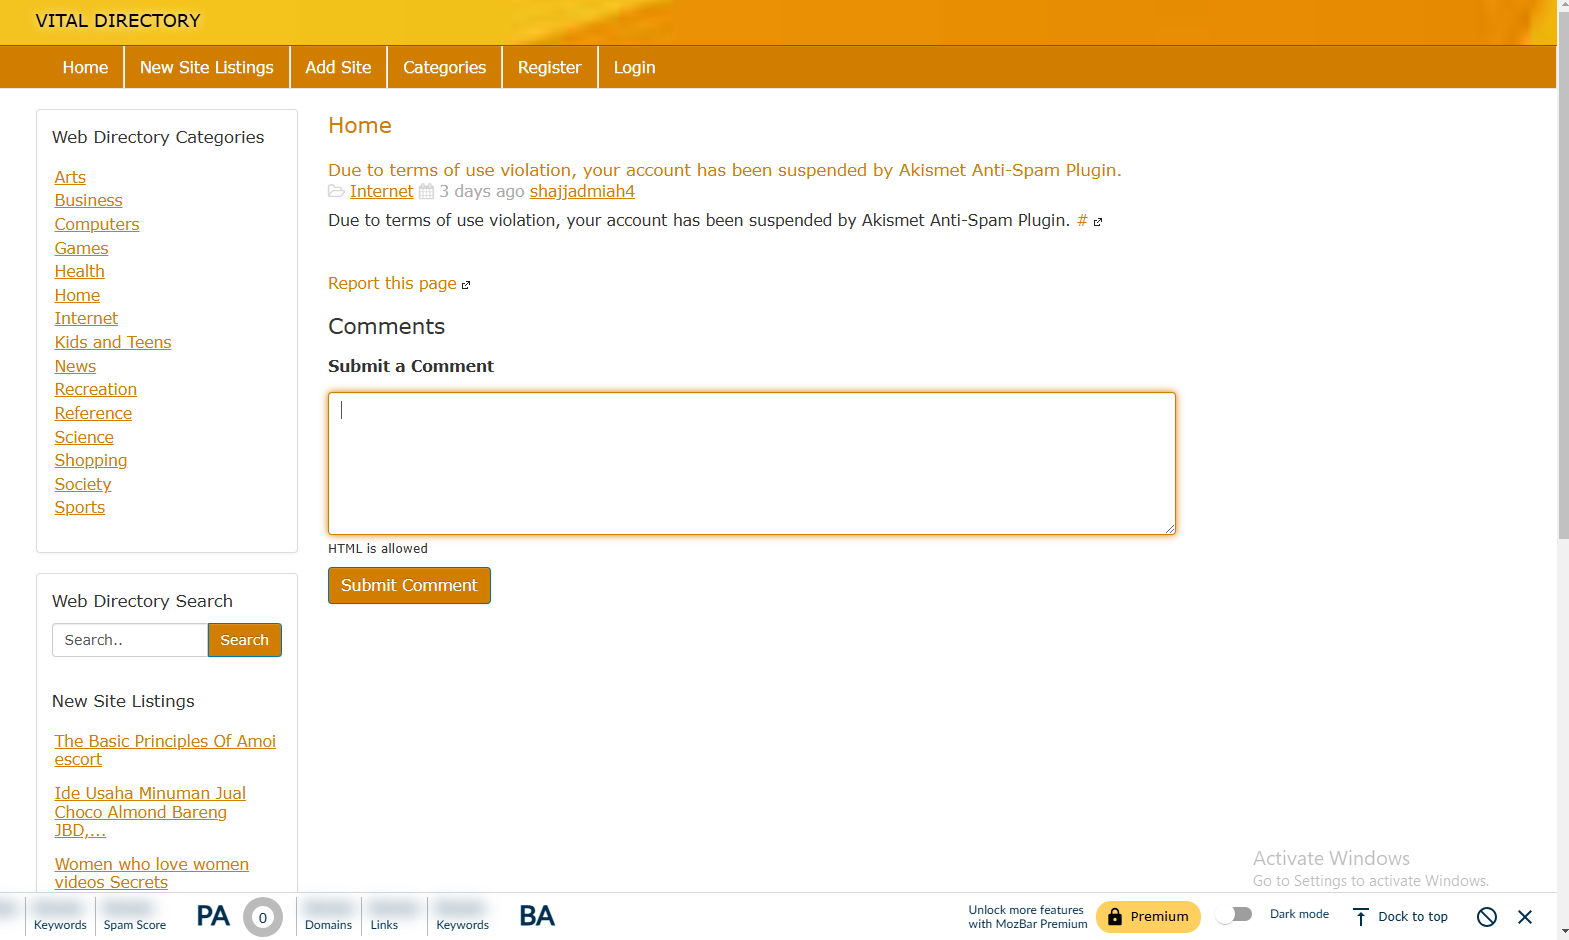Click the page vertical scrollbar thumb

click(x=1563, y=270)
